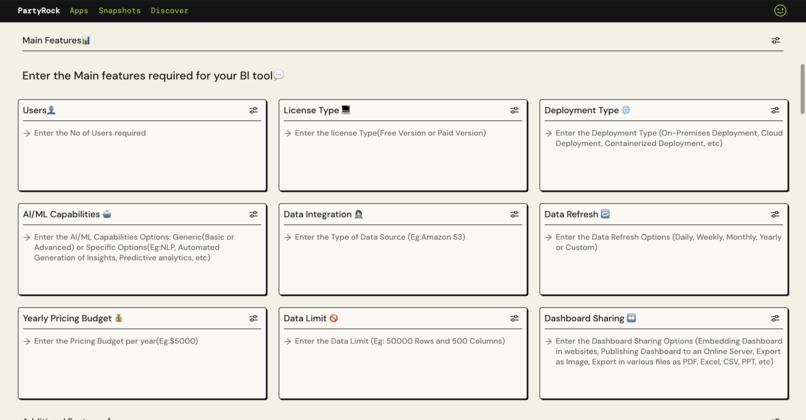This screenshot has height=420, width=806.
Task: Click the 'Users' widget title
Action: pyautogui.click(x=39, y=110)
